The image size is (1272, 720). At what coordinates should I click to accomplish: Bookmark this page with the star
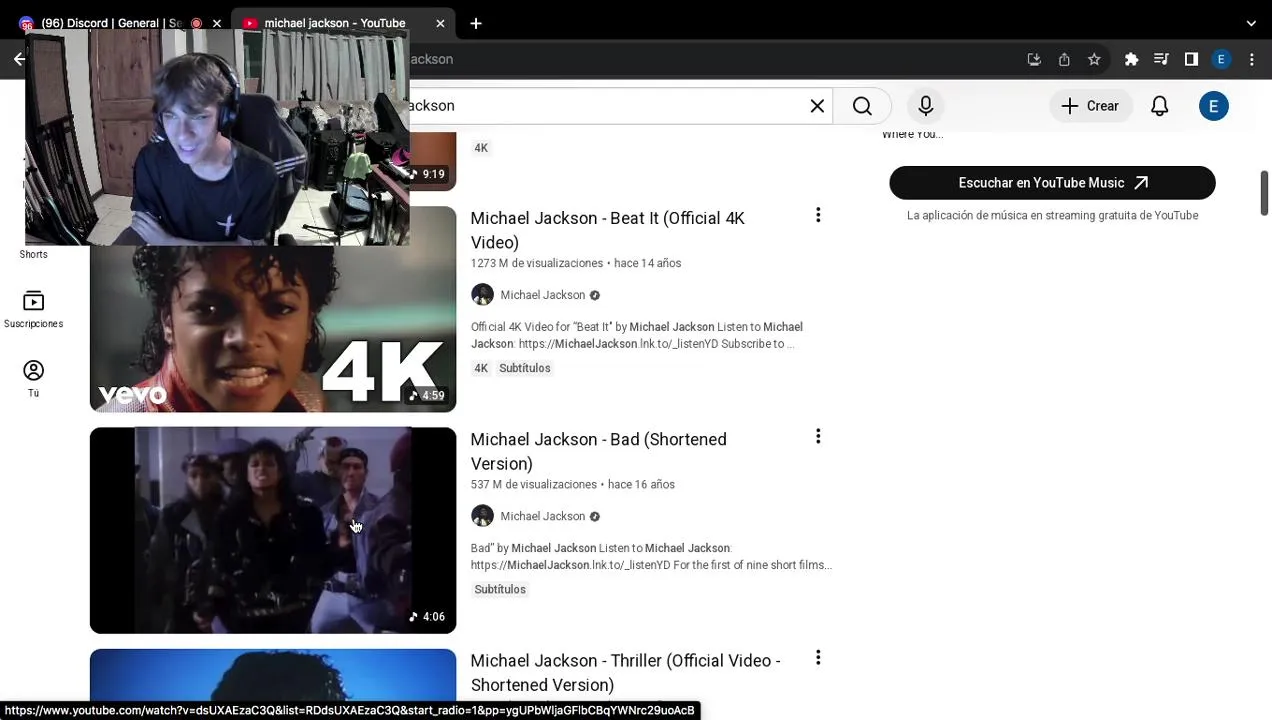tap(1094, 59)
